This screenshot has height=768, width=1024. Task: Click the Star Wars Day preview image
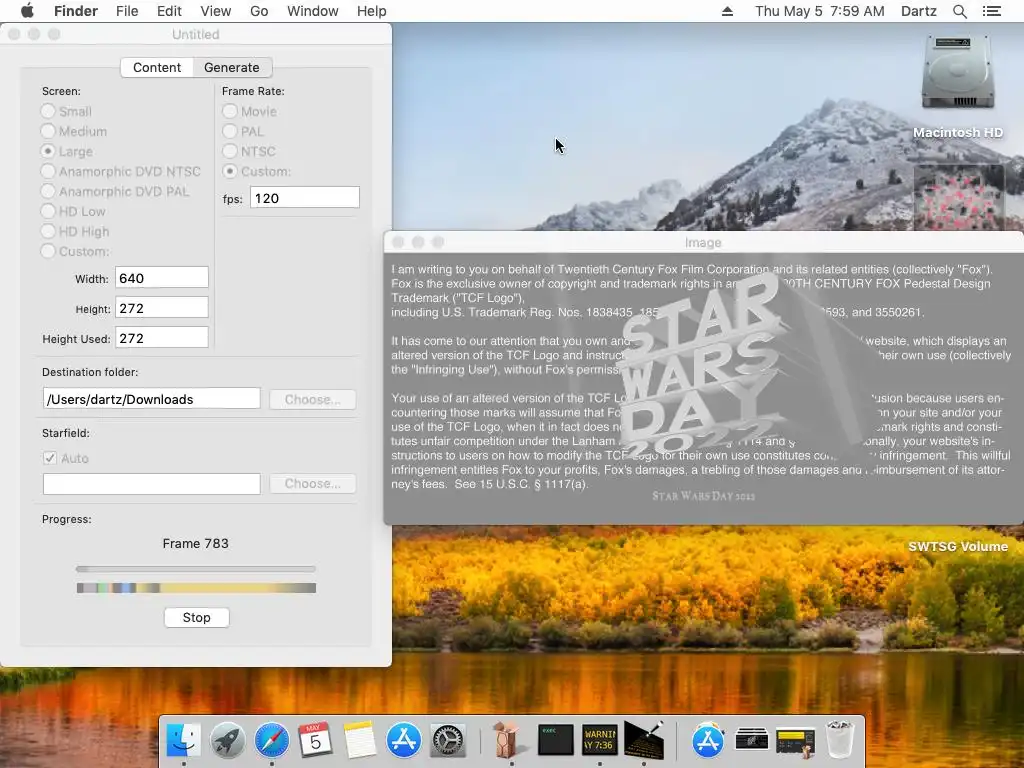click(703, 389)
